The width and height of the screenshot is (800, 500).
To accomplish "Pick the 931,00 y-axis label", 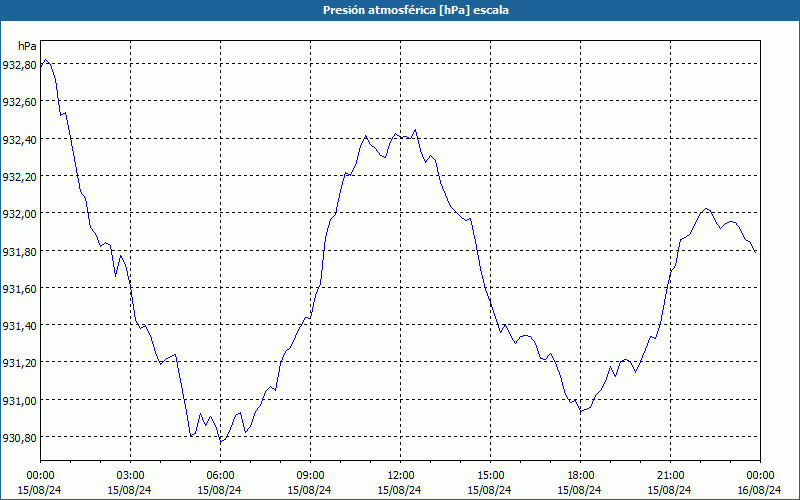I will [19, 401].
